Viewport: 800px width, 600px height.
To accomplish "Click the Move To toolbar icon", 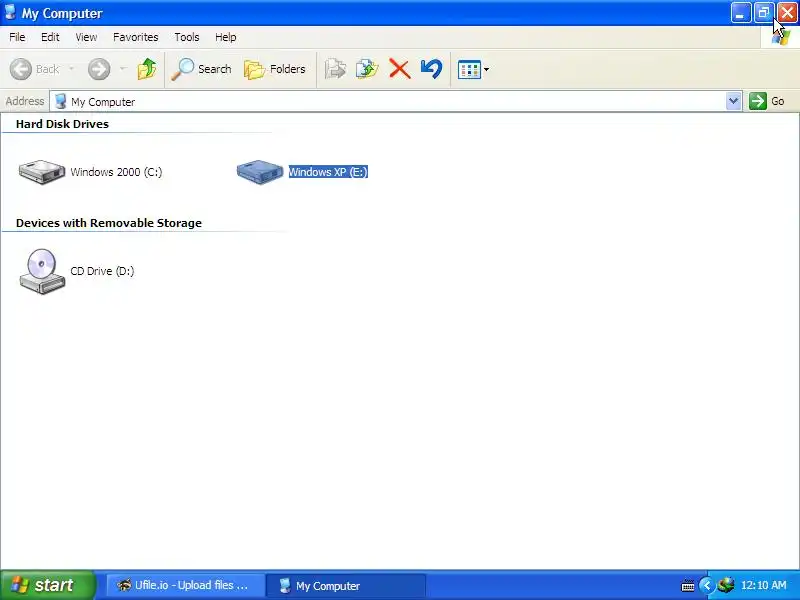I will tap(335, 69).
